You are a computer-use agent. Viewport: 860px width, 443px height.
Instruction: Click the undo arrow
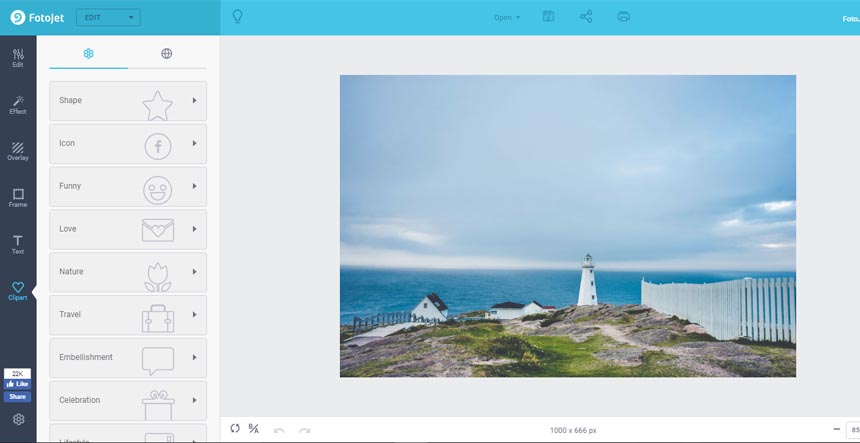(x=279, y=430)
